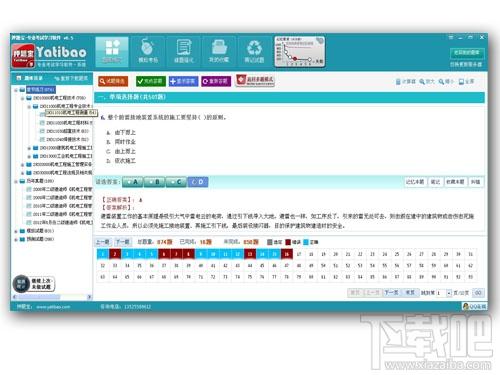Collapse the highlighted root chapter node
The height and width of the screenshot is (375, 500).
coord(16,90)
